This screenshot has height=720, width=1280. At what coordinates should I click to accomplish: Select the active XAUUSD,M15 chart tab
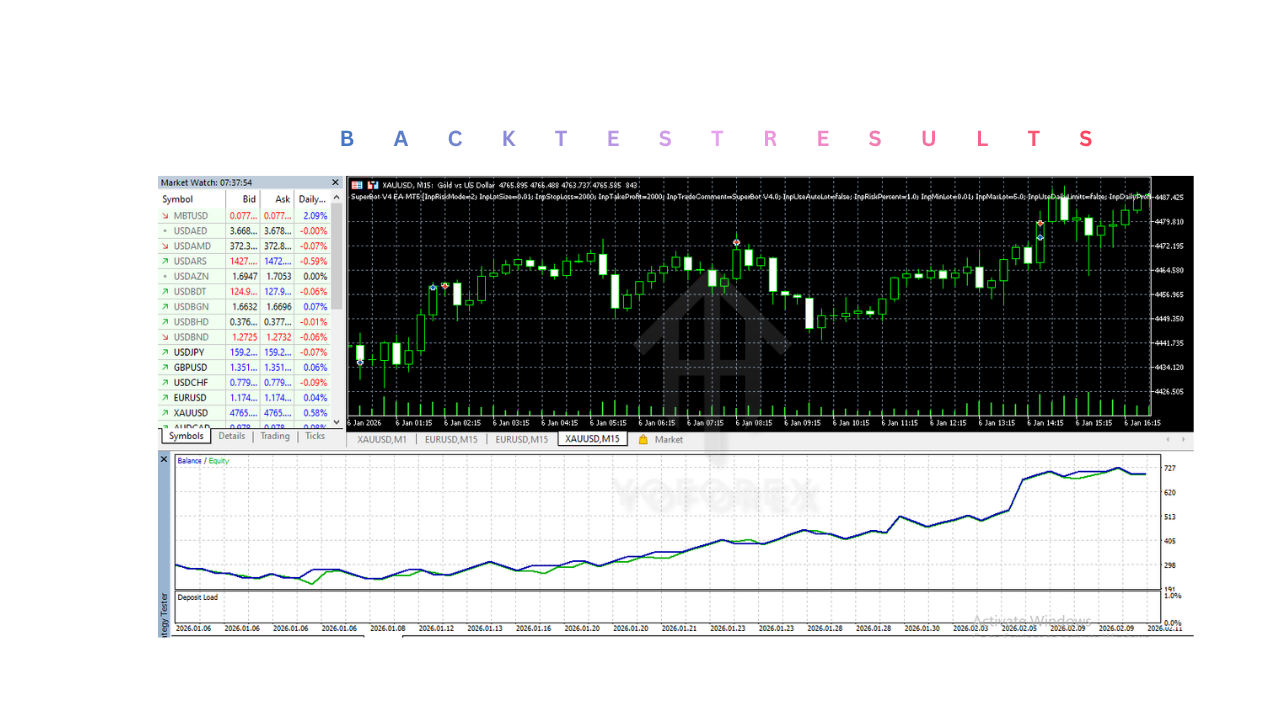point(592,439)
